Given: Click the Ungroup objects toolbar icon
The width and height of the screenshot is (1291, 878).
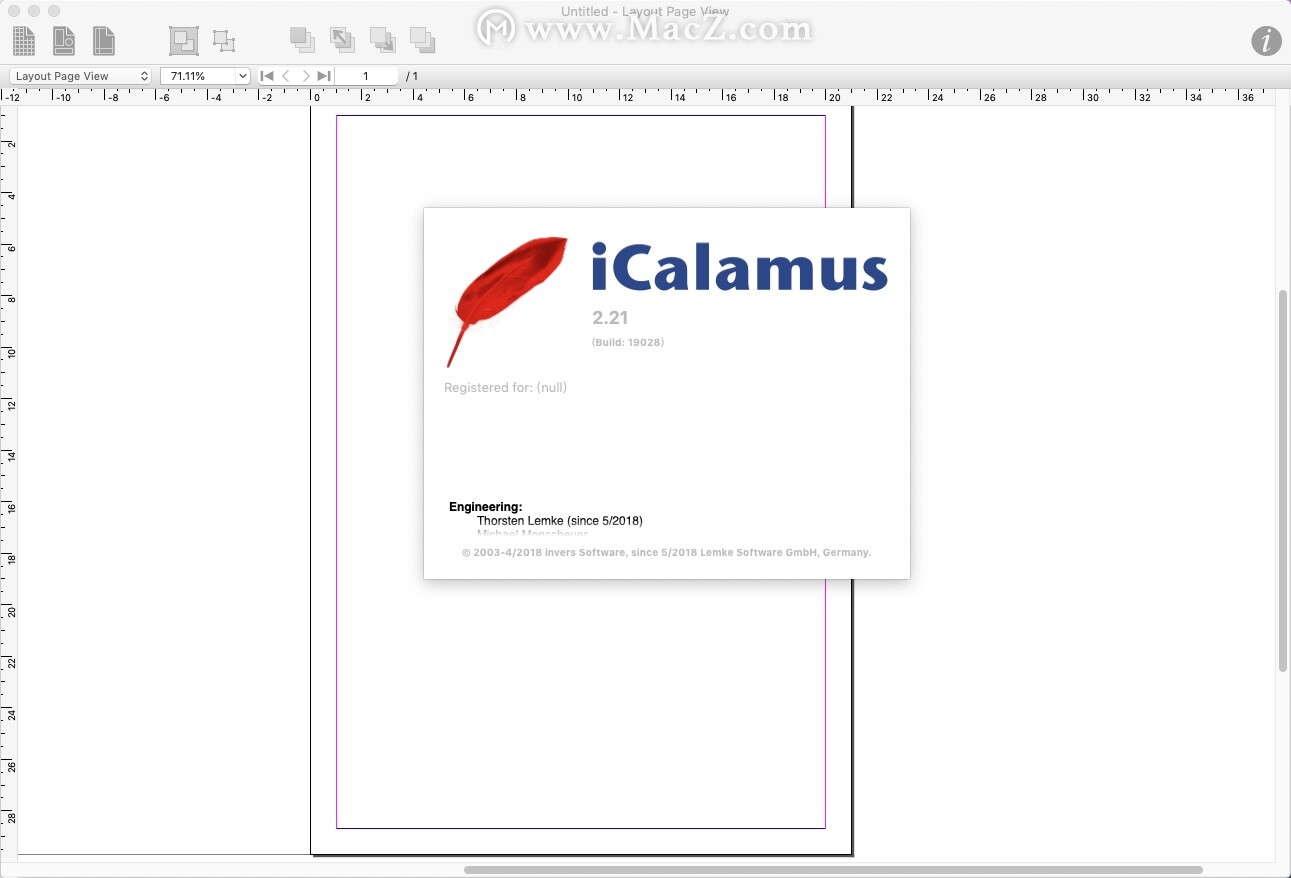Looking at the screenshot, I should coord(224,41).
